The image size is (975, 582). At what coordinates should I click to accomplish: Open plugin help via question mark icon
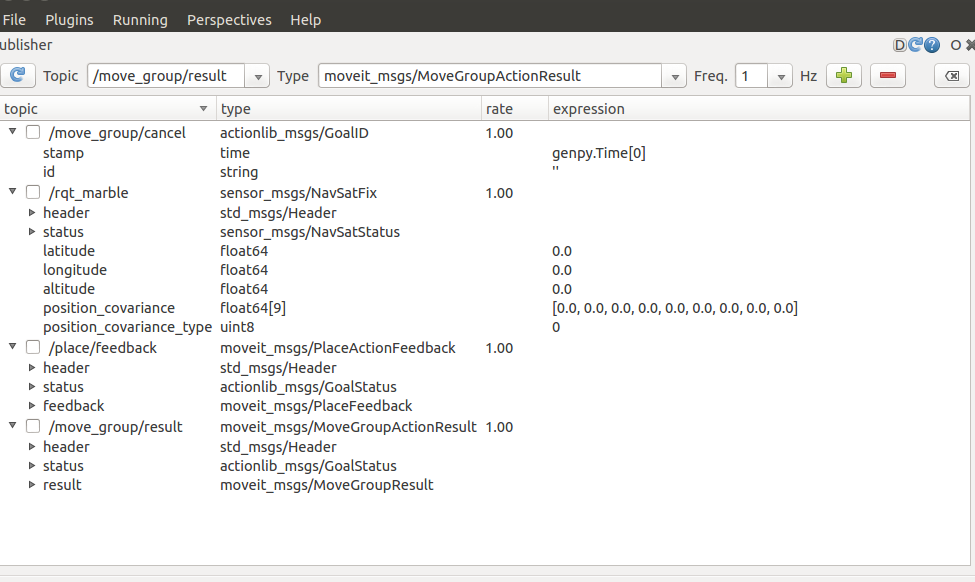tap(932, 45)
